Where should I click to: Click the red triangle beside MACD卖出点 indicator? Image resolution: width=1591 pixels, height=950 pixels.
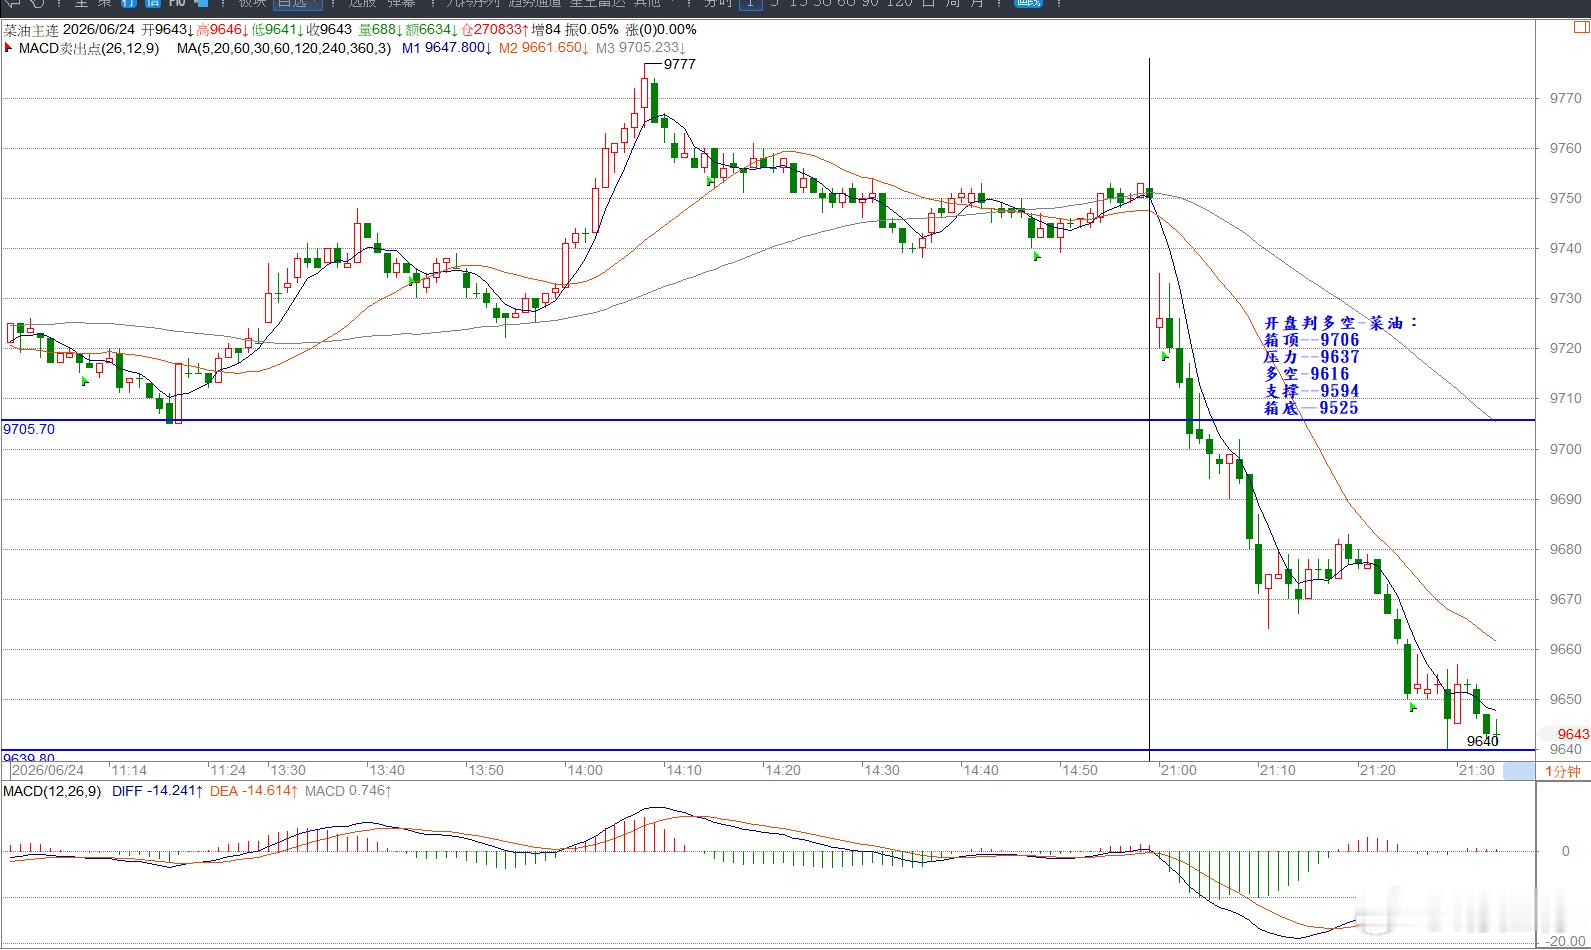click(x=9, y=47)
